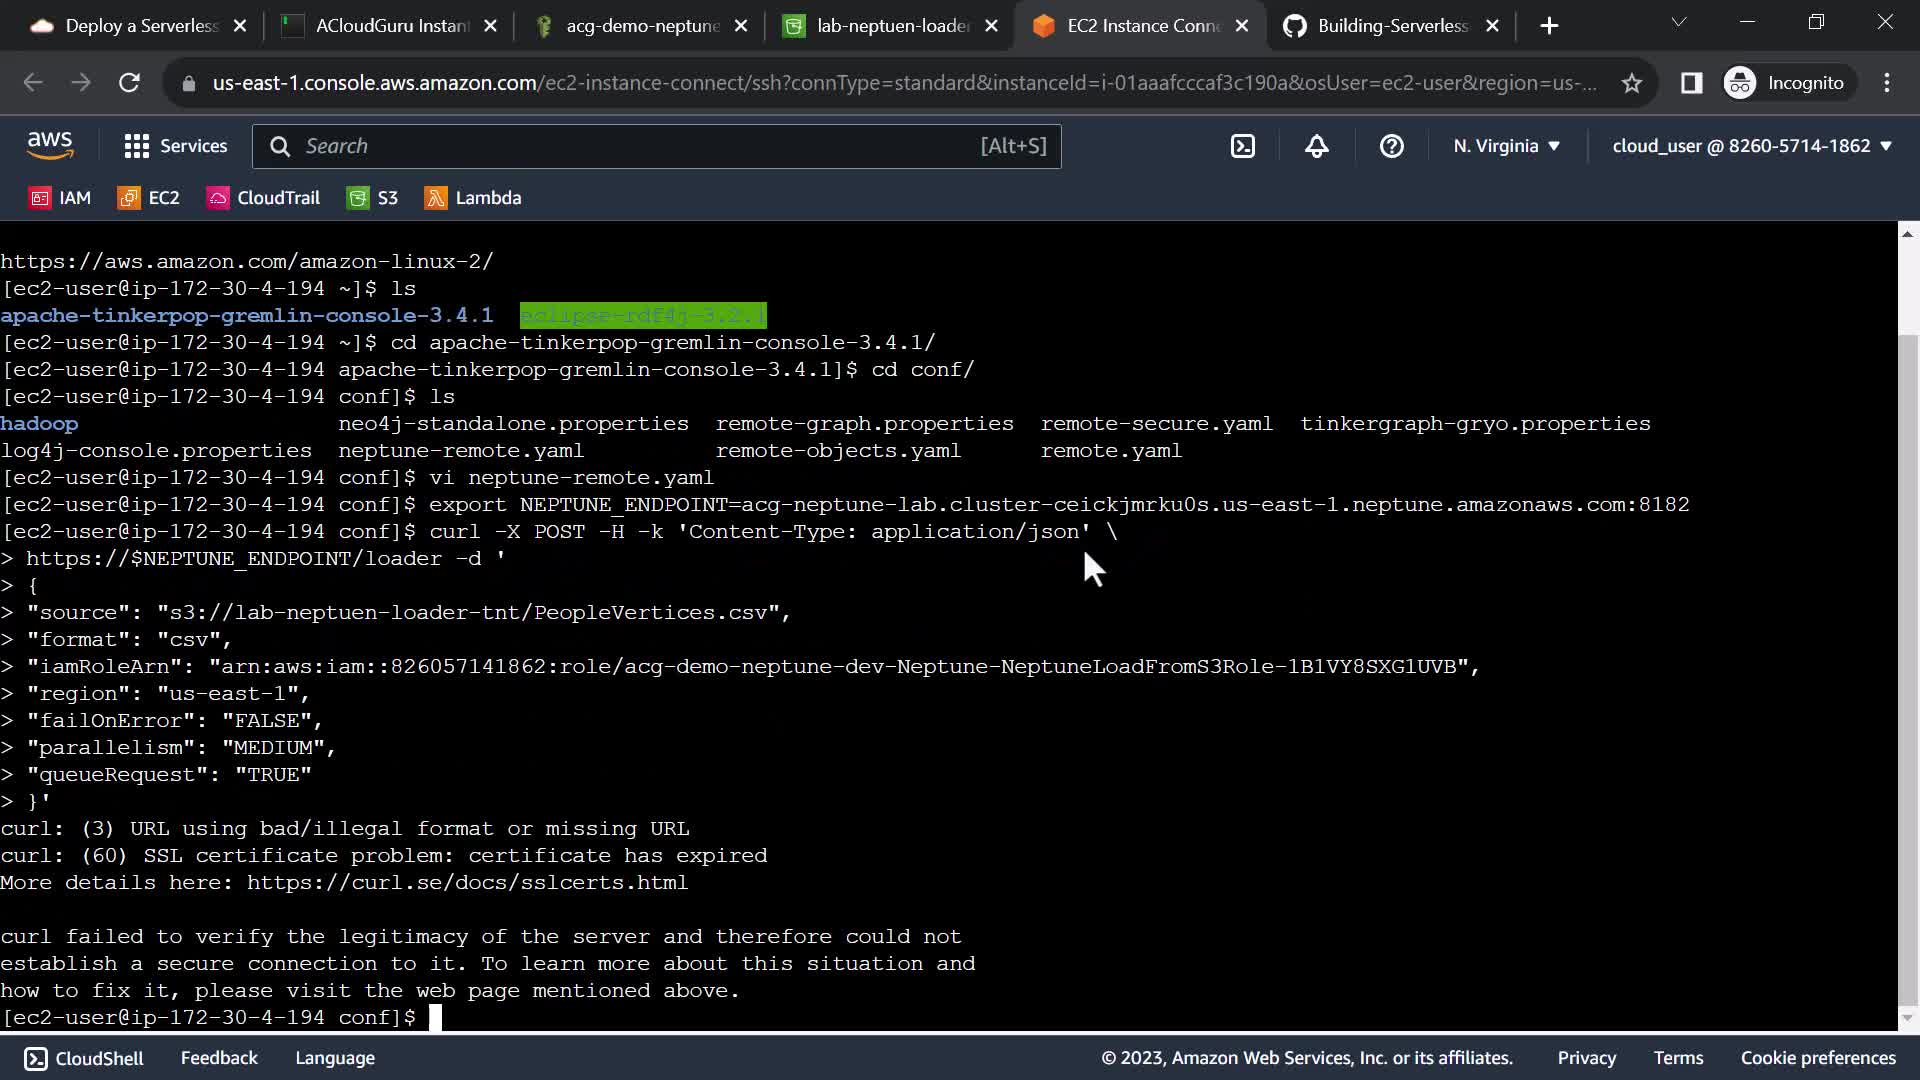The width and height of the screenshot is (1920, 1080).
Task: Open the browser side panel icon
Action: (x=1691, y=83)
